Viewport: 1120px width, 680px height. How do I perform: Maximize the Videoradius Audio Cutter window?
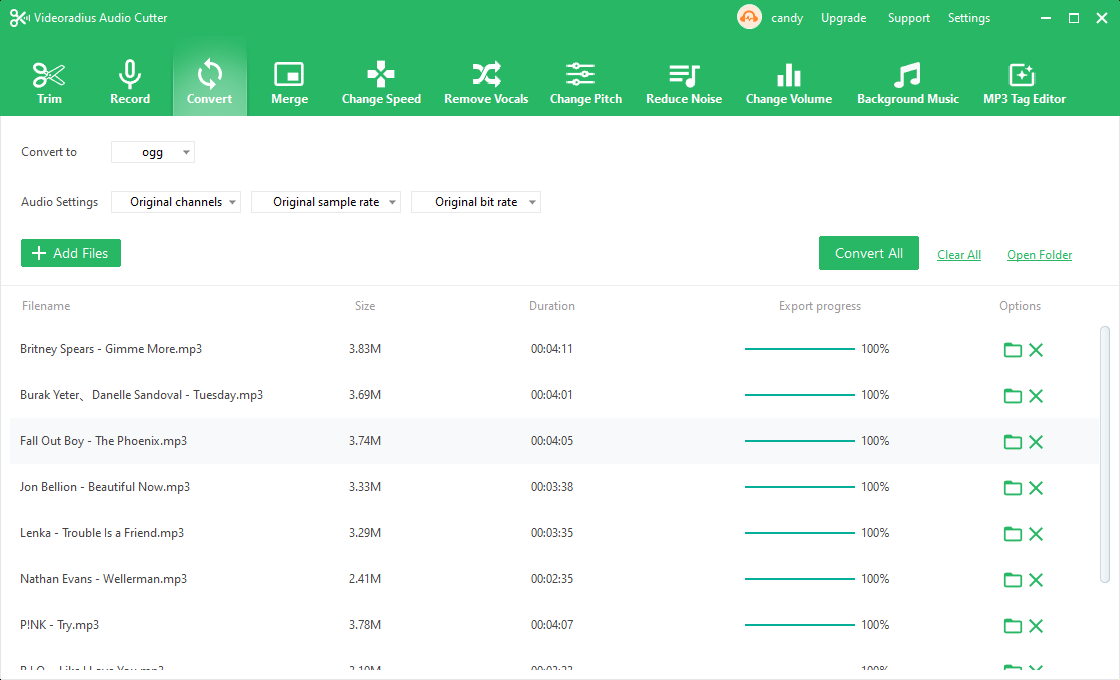point(1074,18)
